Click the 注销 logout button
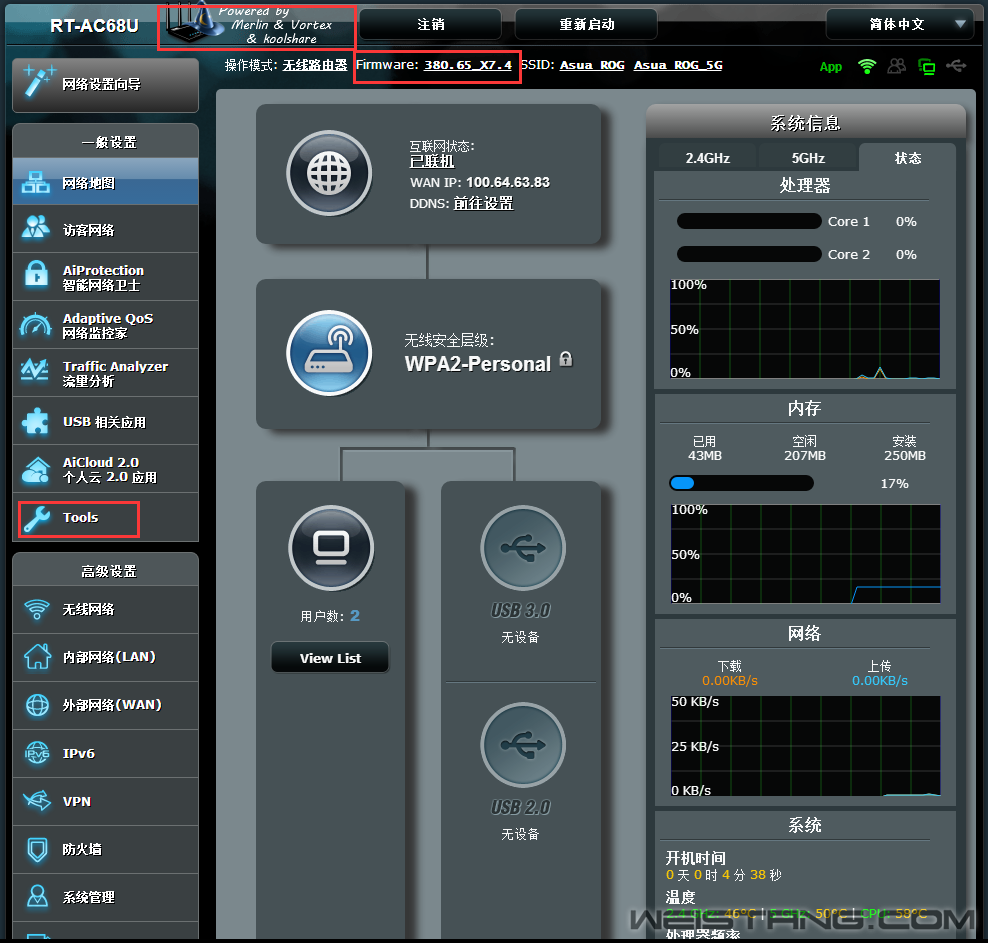 [x=430, y=25]
